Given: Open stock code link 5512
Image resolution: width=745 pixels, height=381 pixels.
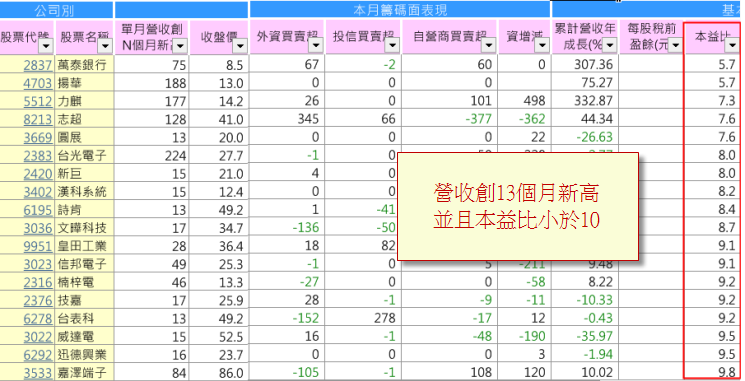Looking at the screenshot, I should pos(38,101).
